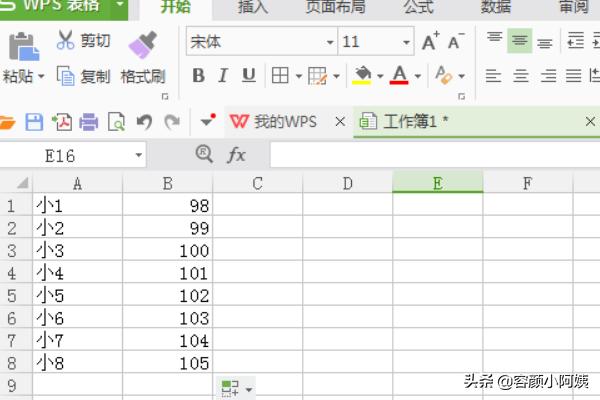This screenshot has width=600, height=400.
Task: Increase font size with A+ icon
Action: point(430,41)
